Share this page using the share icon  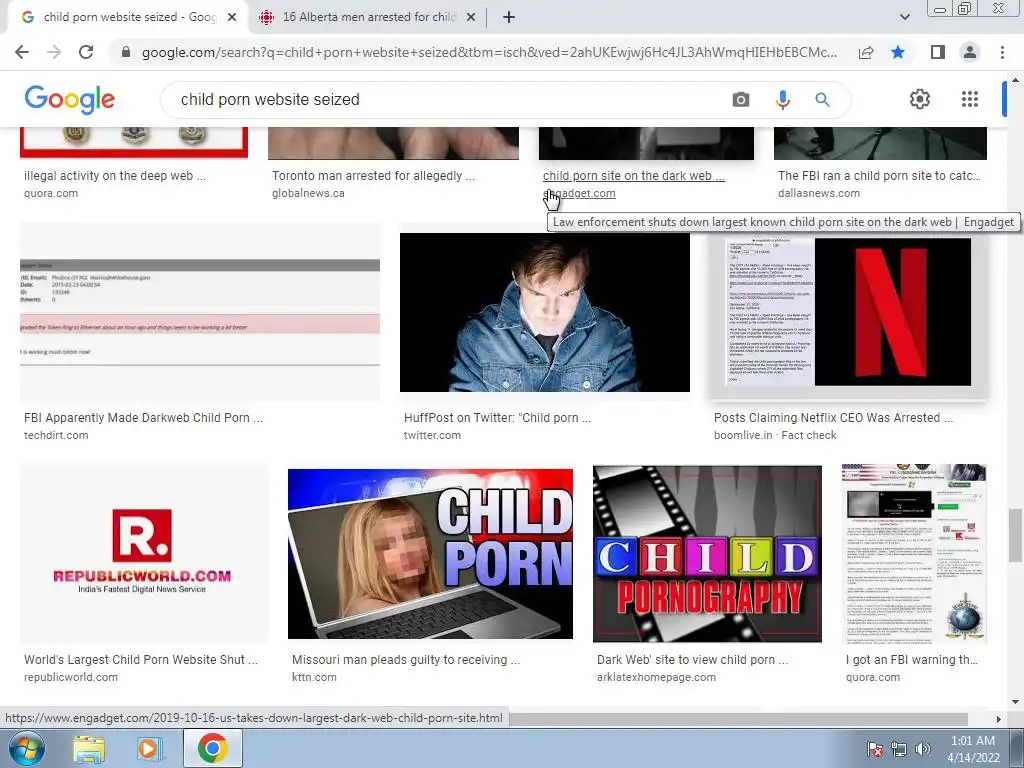coord(866,52)
